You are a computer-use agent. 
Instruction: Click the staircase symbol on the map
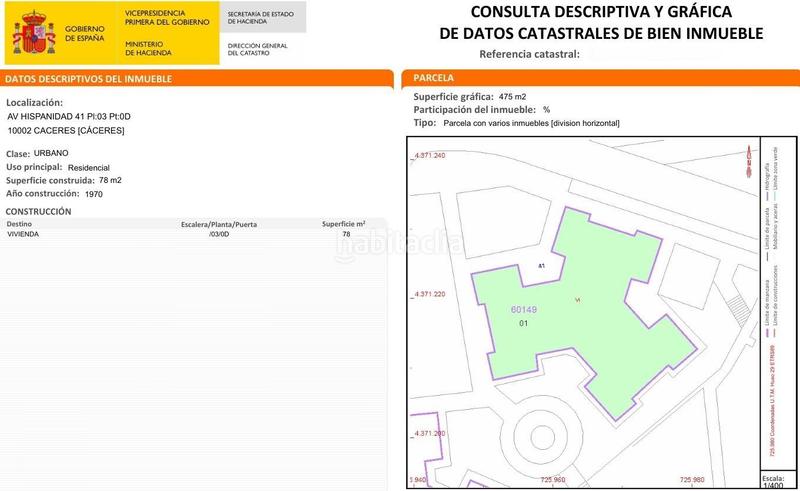pos(738,306)
